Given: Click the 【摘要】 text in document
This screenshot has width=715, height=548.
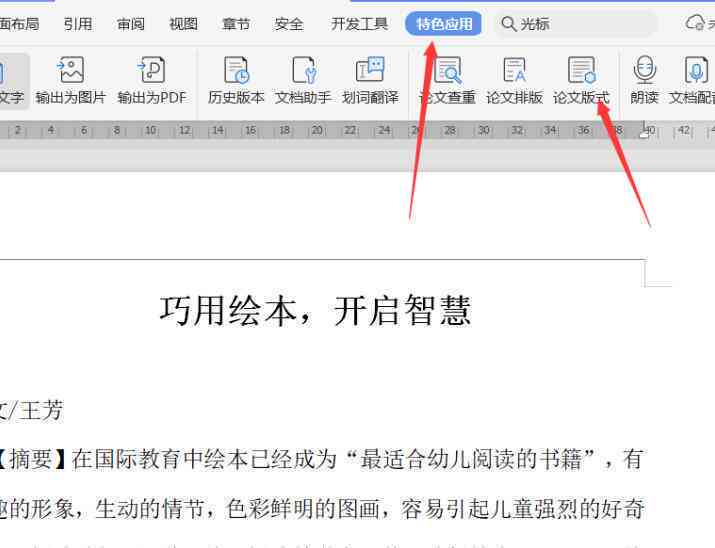Looking at the screenshot, I should 35,459.
